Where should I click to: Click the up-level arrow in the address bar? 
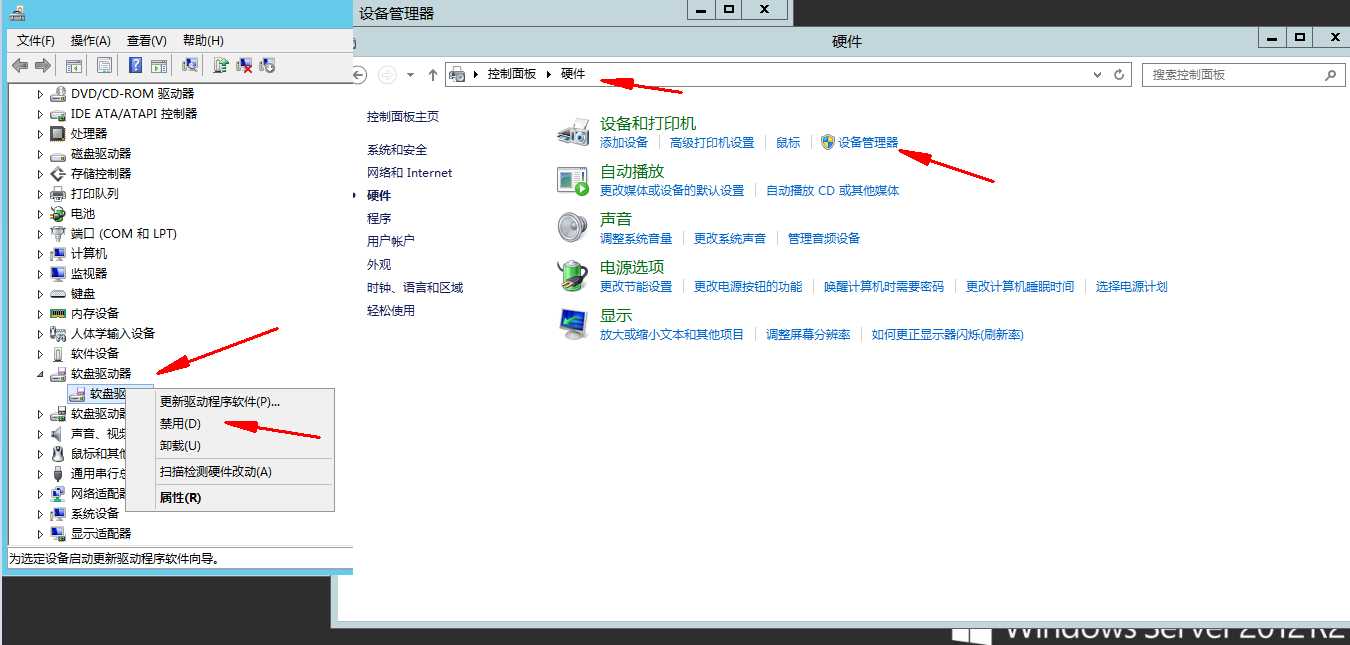432,75
